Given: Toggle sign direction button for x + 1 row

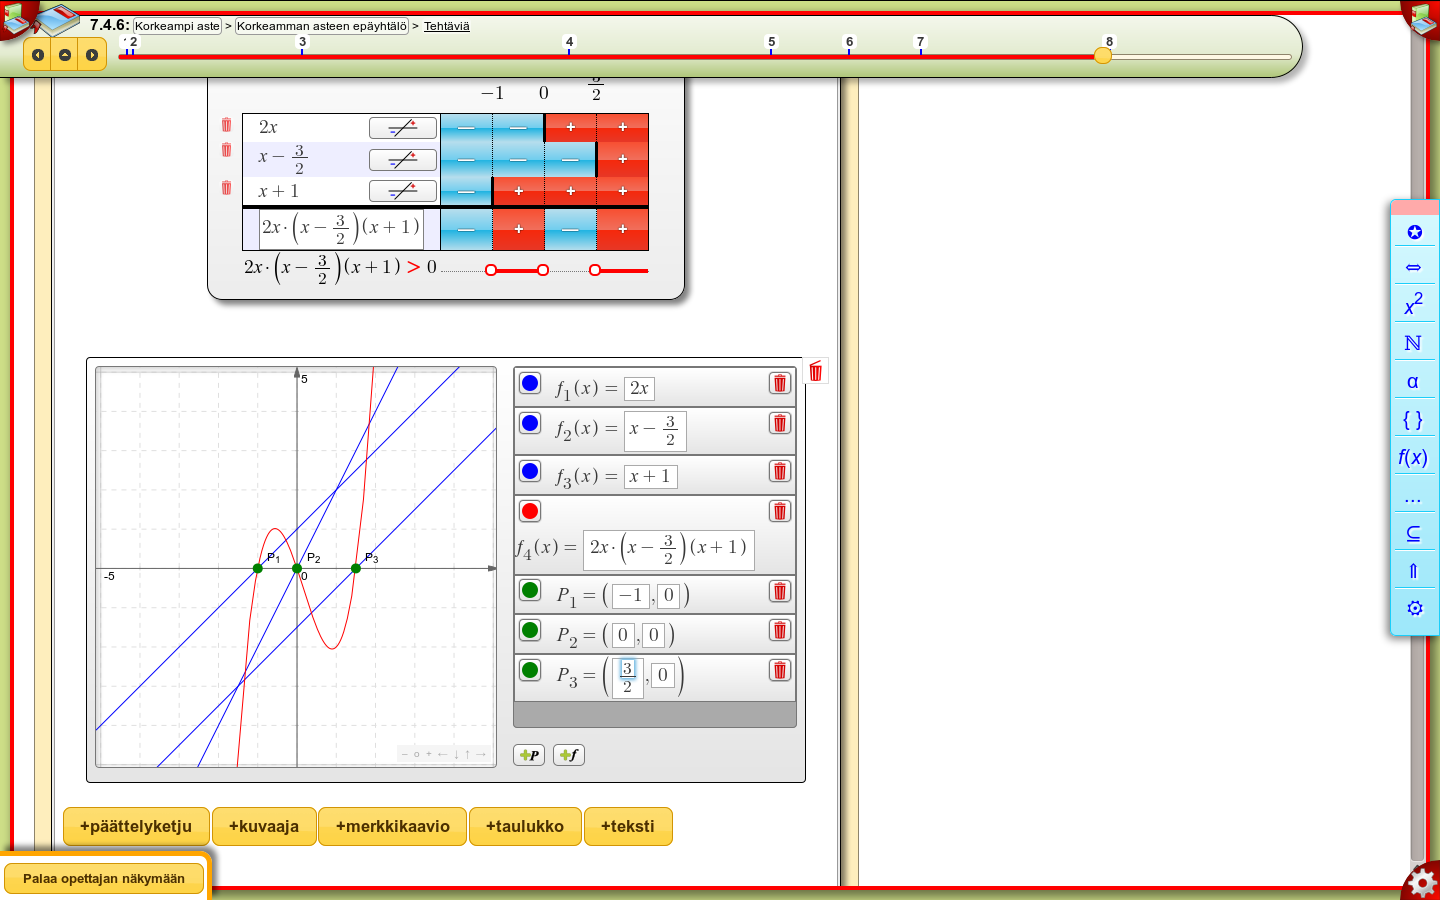Looking at the screenshot, I should pos(403,191).
